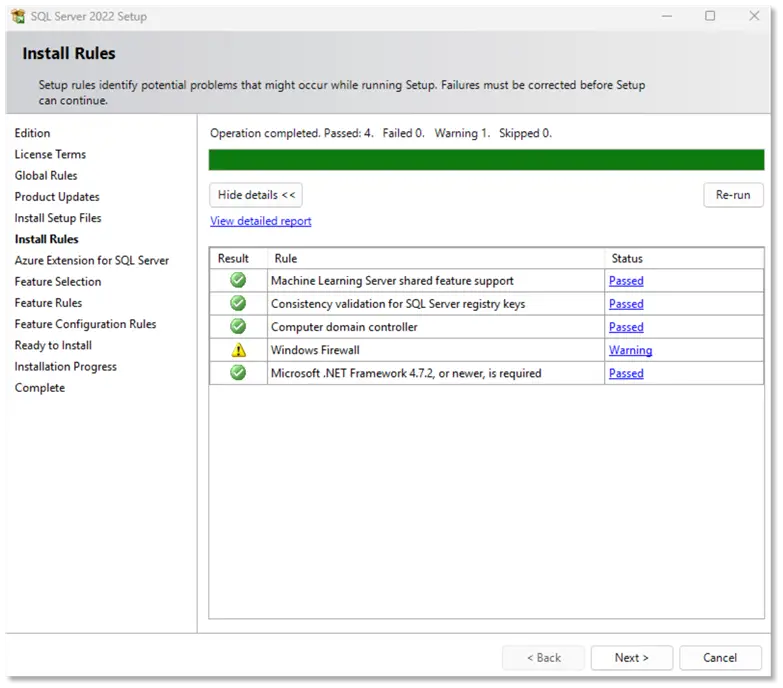Click yellow warning icon for Windows Firewall

tap(239, 349)
